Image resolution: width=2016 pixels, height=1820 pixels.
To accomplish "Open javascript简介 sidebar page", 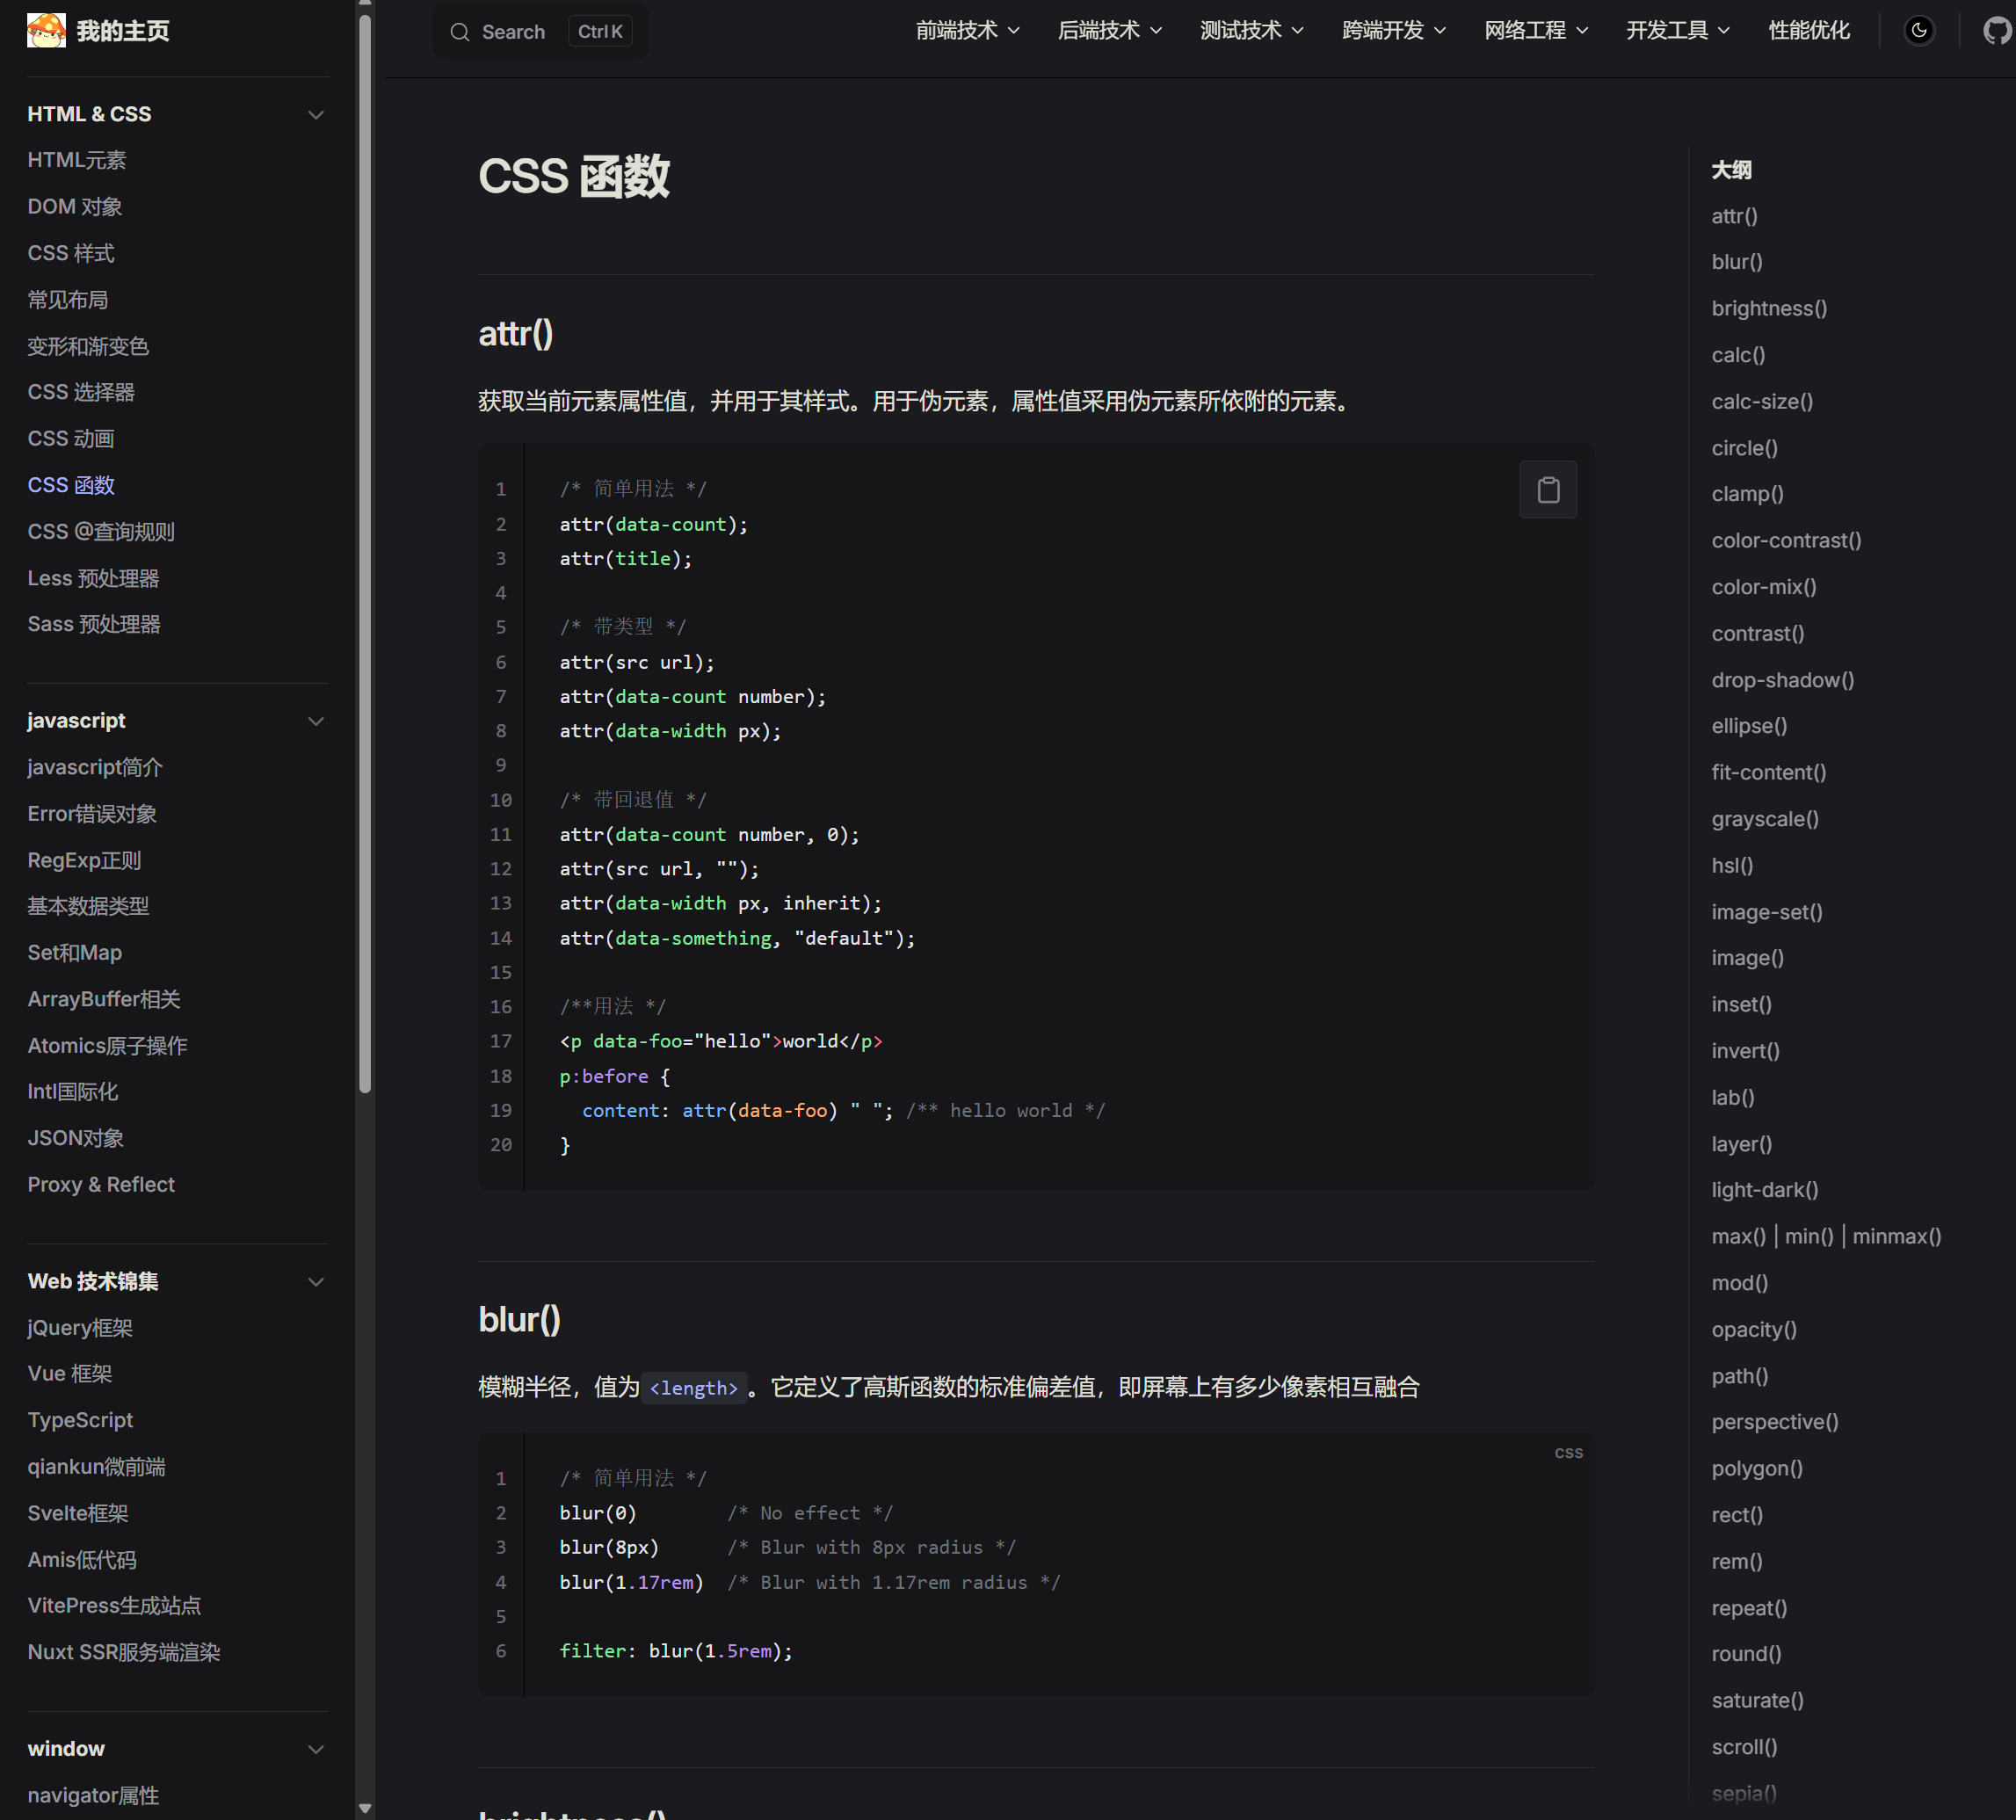I will (95, 768).
